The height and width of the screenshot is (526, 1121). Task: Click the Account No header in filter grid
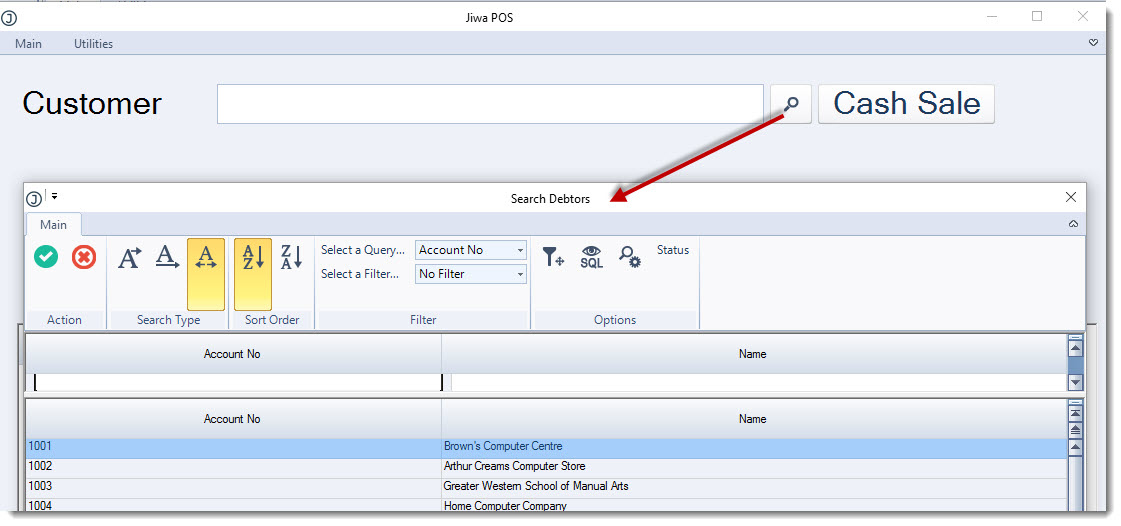tap(233, 354)
